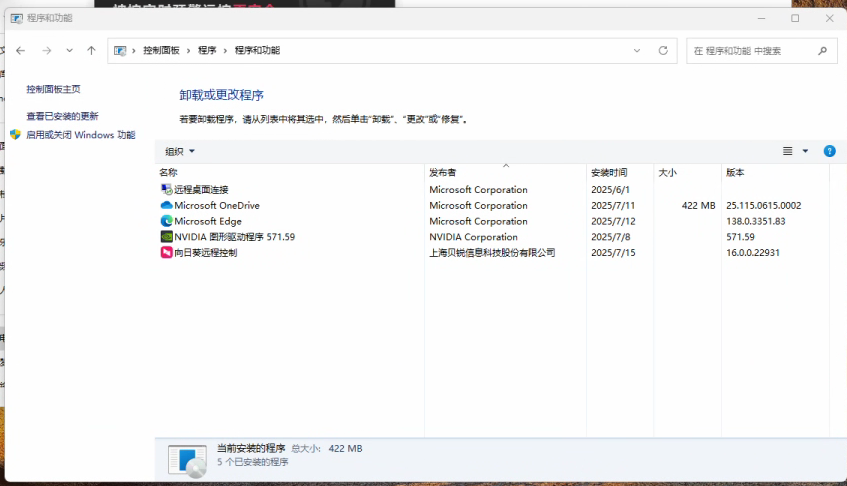Go forward with the right arrow
The width and height of the screenshot is (847, 486).
46,51
